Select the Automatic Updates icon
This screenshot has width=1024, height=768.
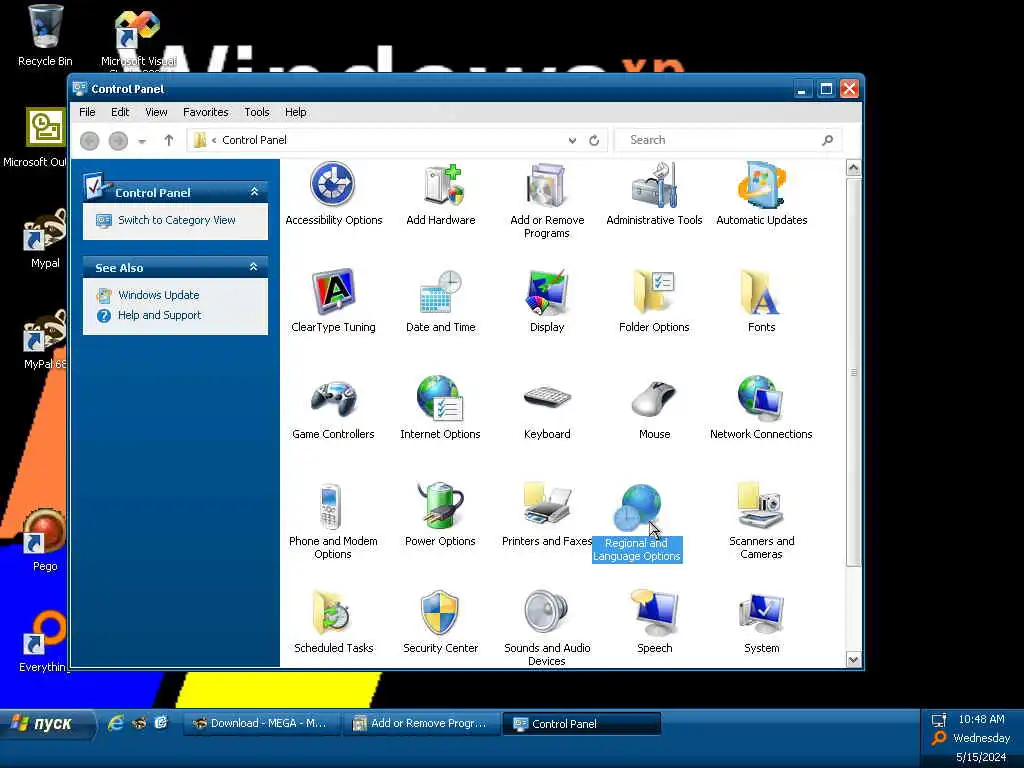pyautogui.click(x=761, y=194)
